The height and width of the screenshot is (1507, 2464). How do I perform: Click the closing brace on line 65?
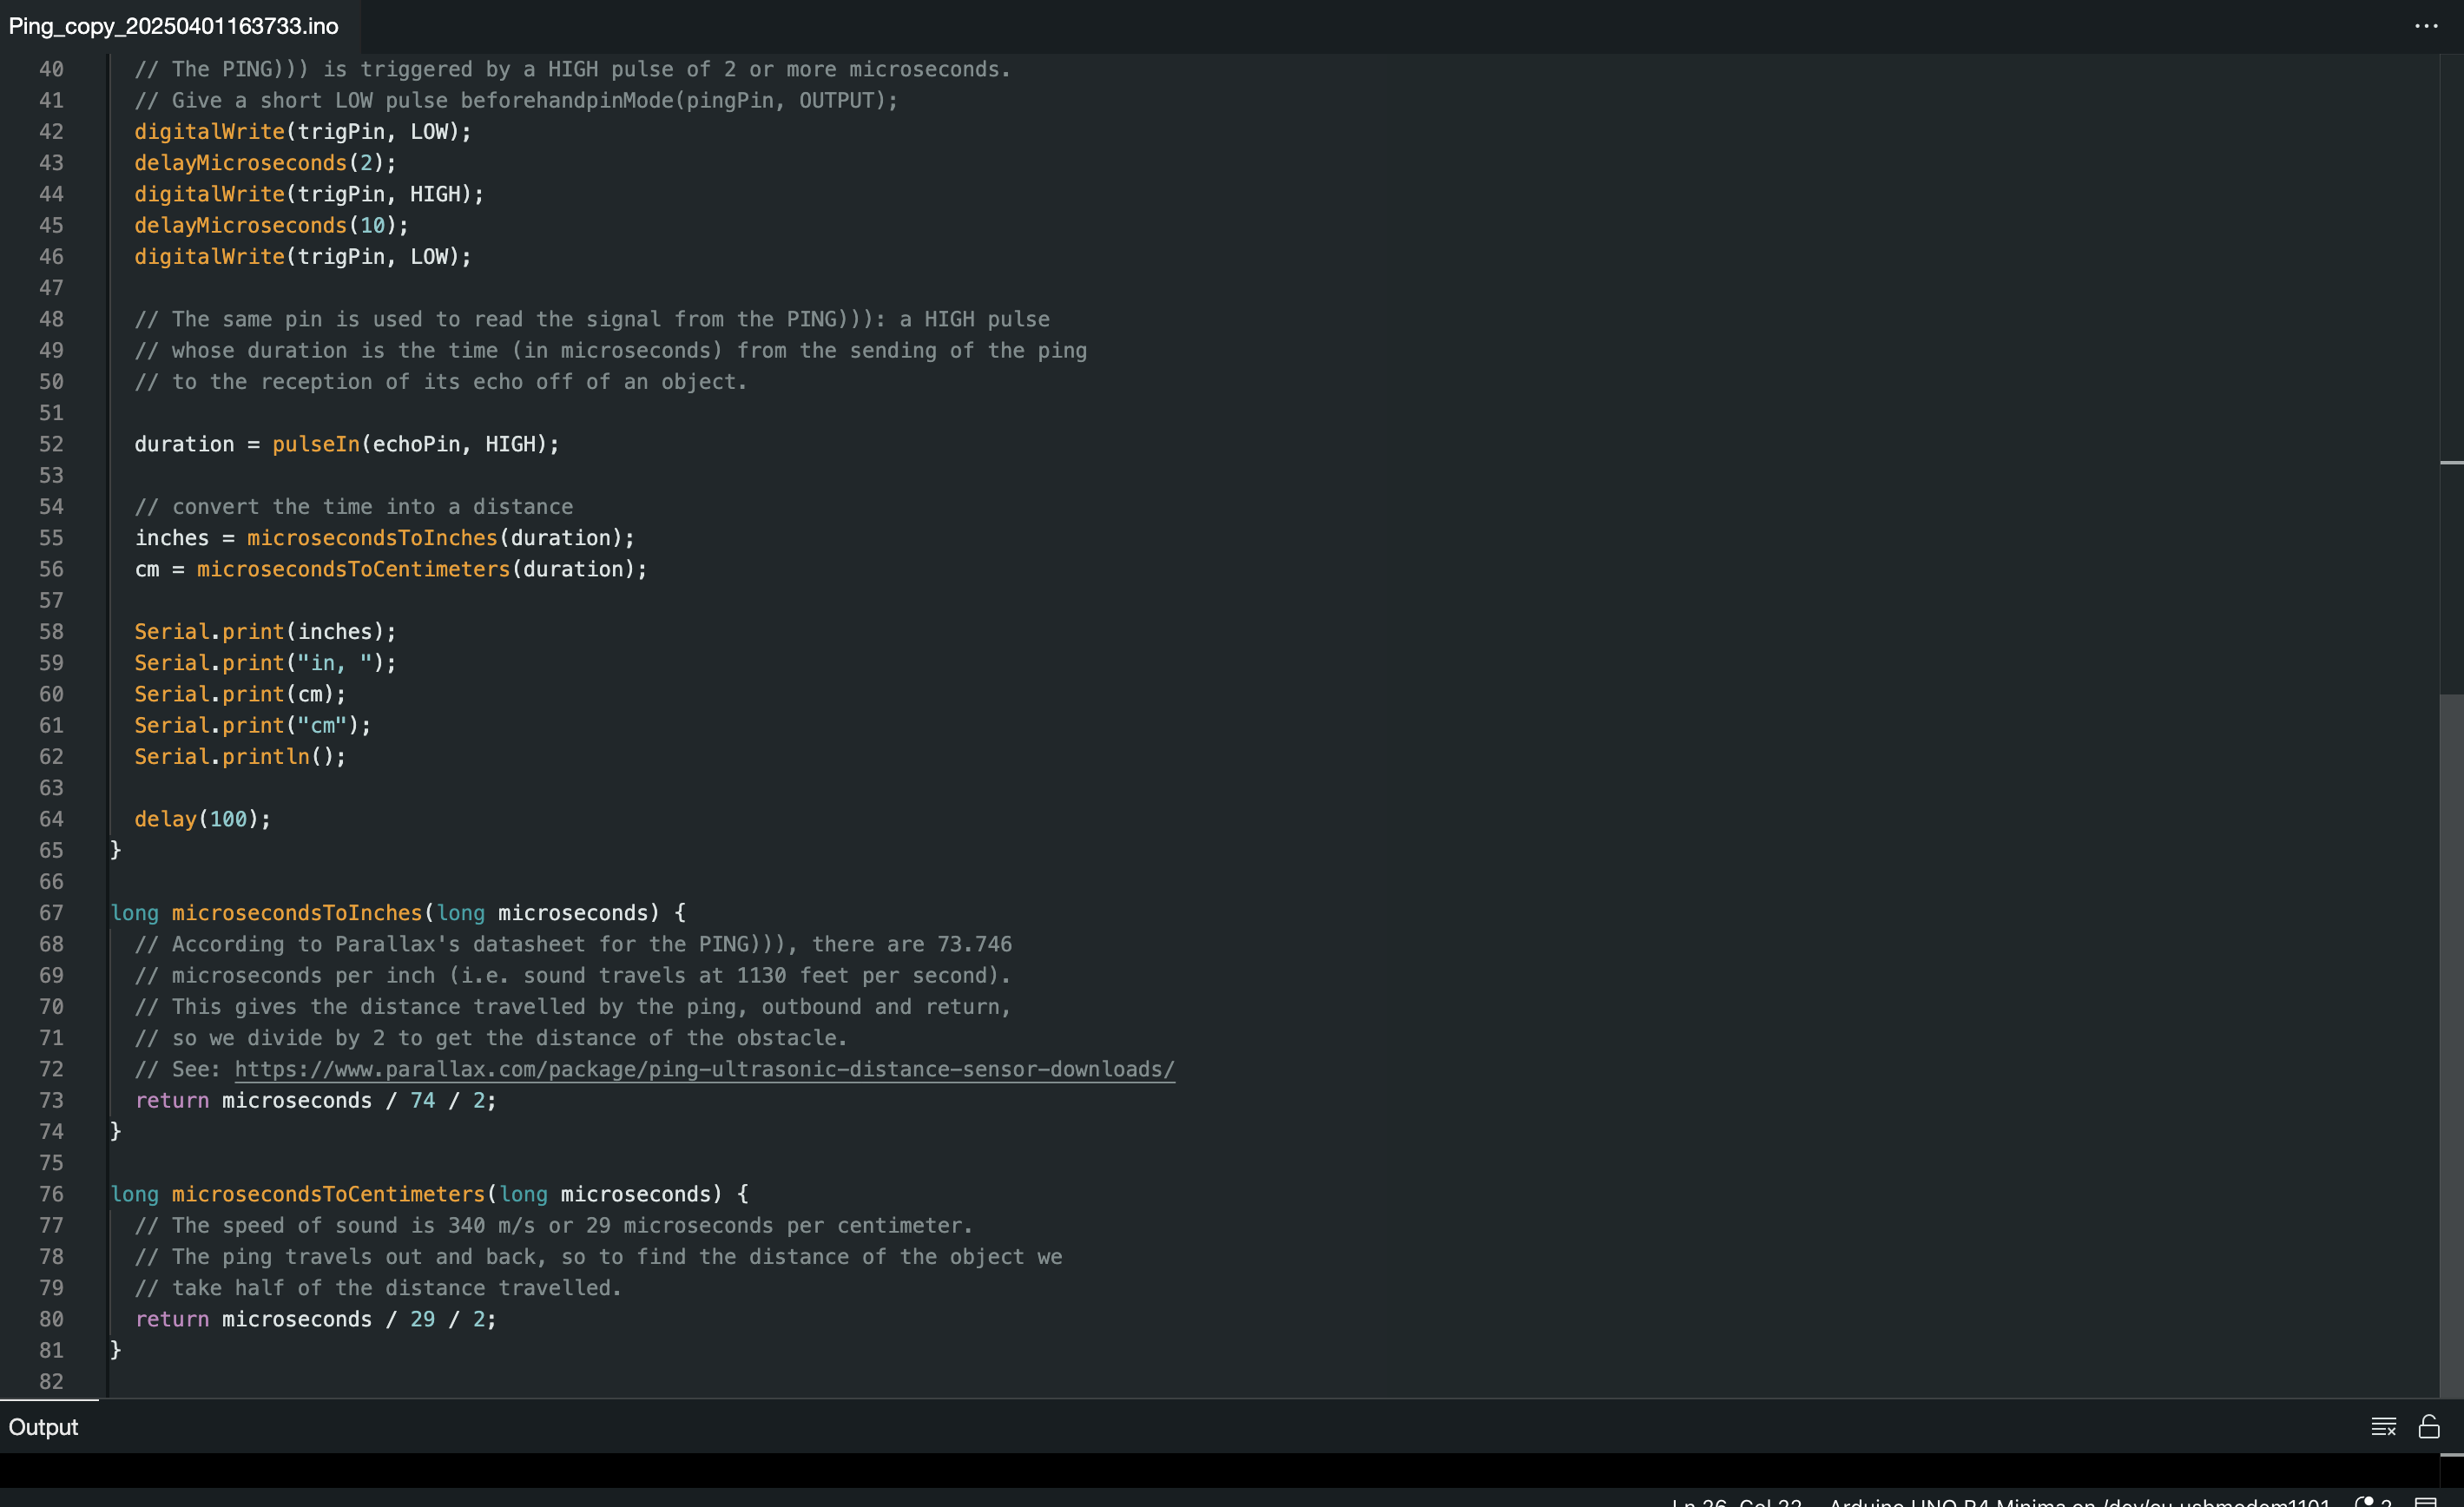[x=116, y=850]
